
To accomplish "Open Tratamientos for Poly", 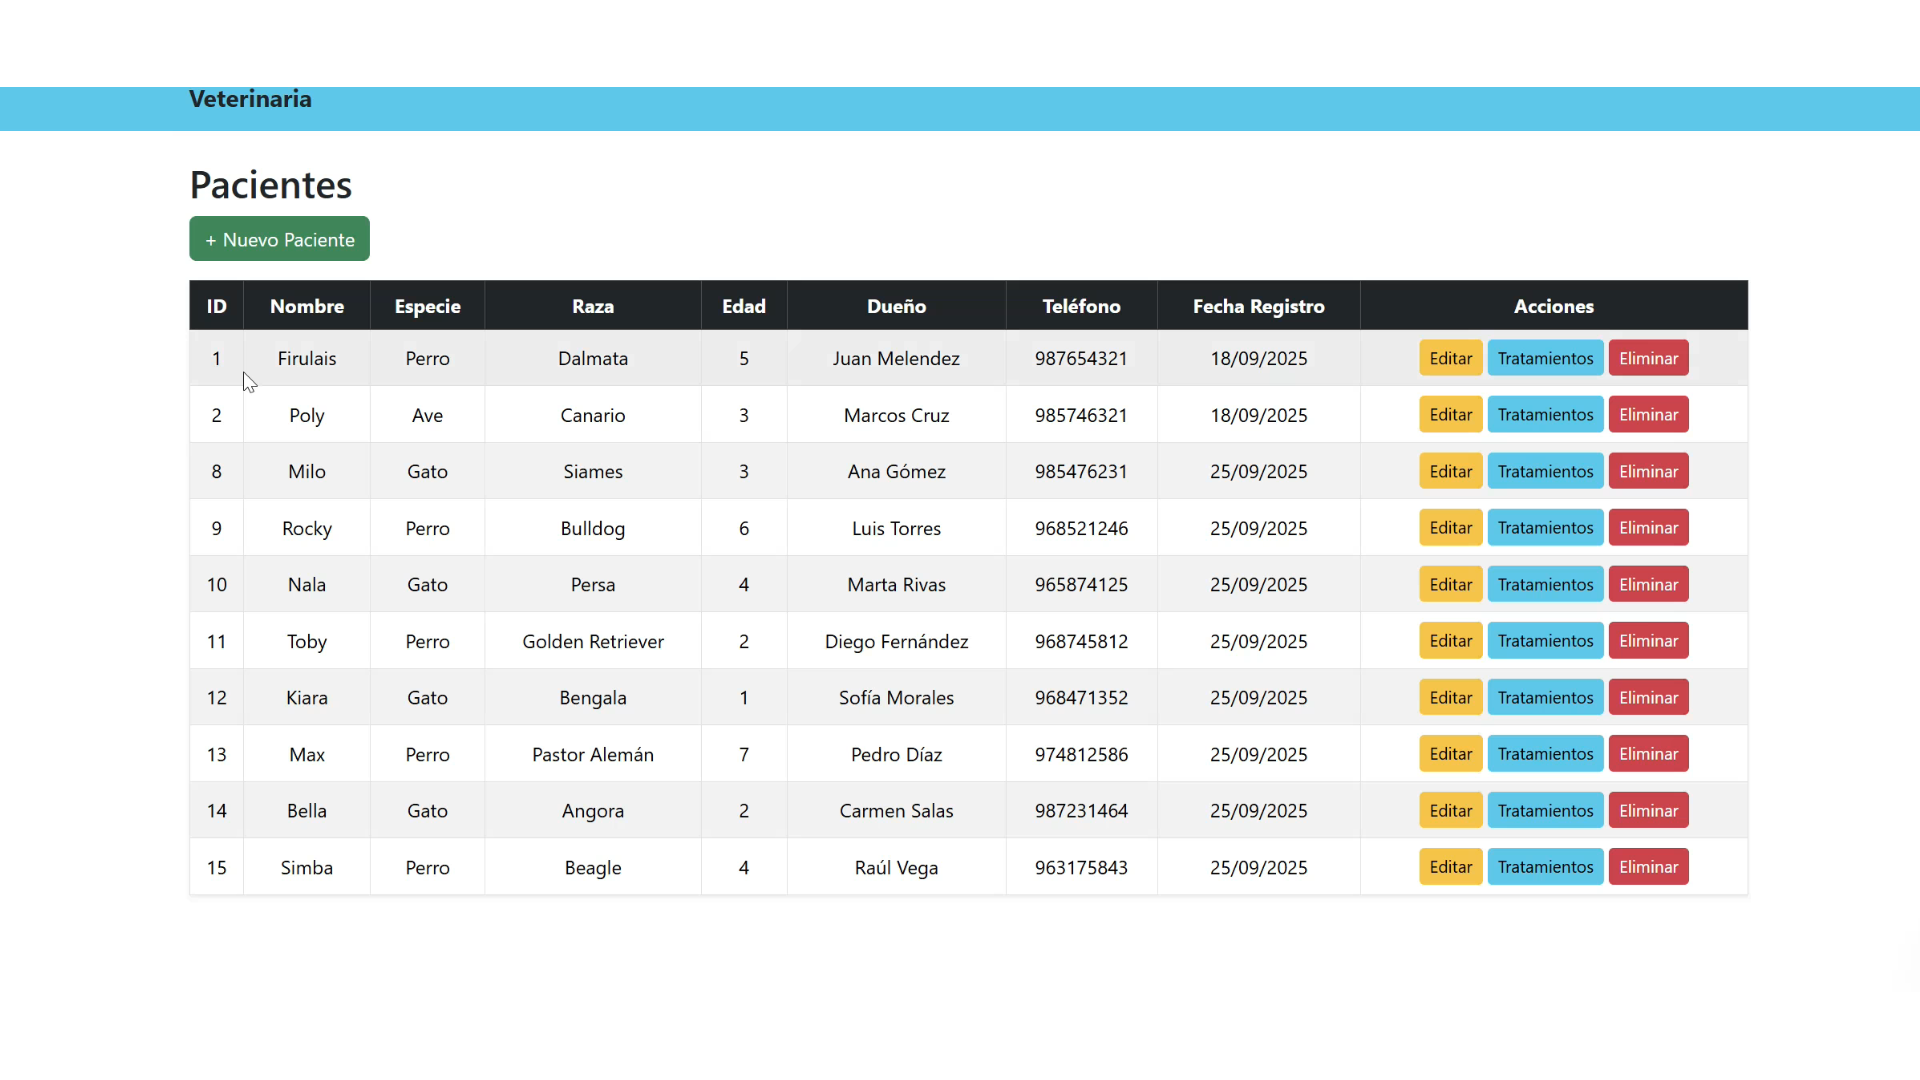I will (1545, 415).
